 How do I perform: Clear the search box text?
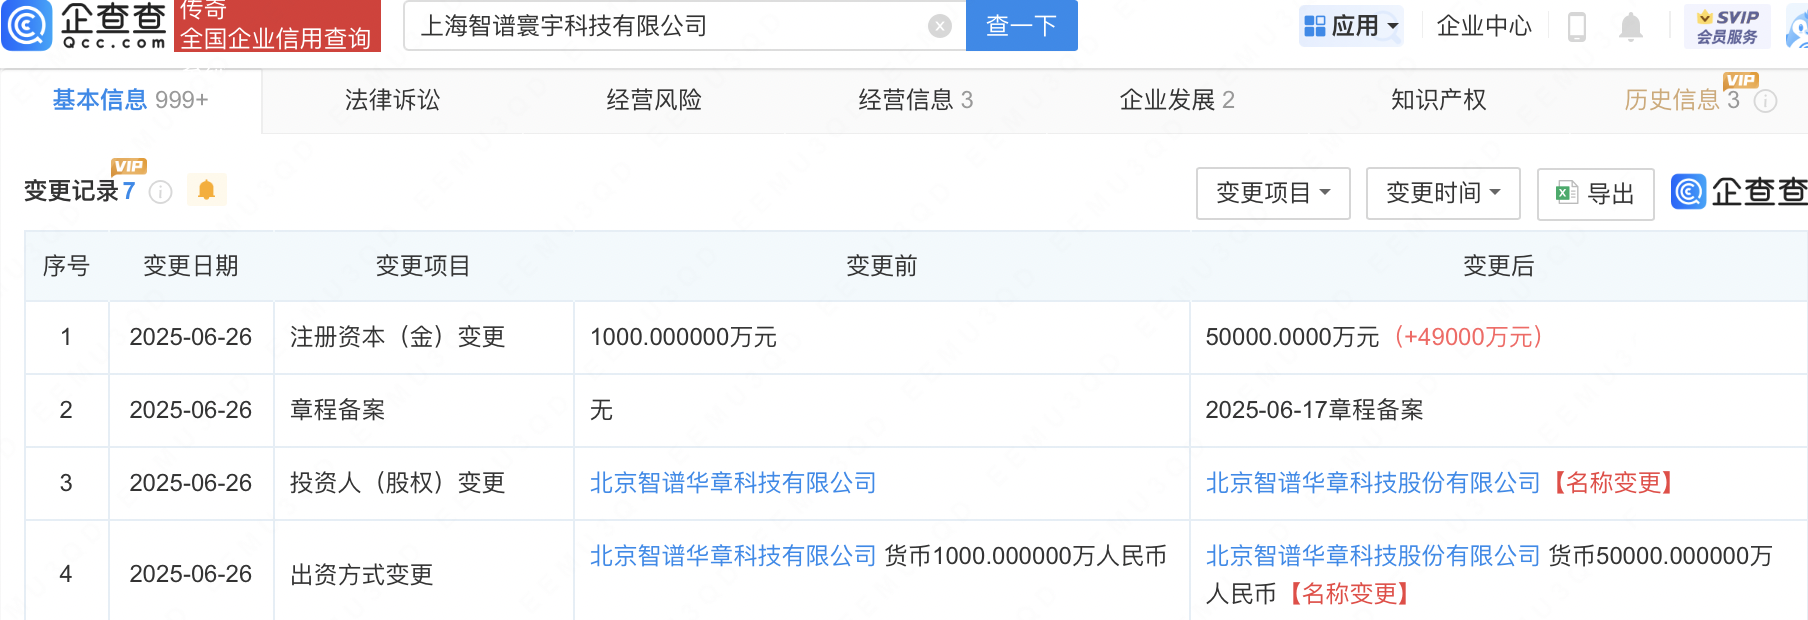click(939, 26)
